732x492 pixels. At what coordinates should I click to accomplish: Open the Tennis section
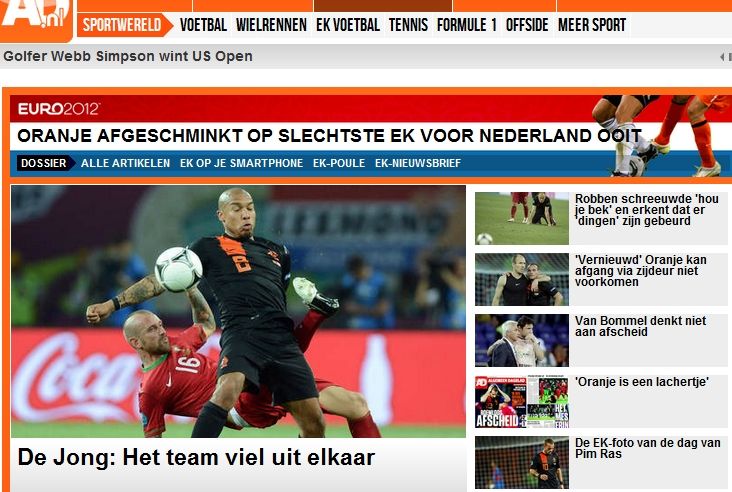[408, 25]
